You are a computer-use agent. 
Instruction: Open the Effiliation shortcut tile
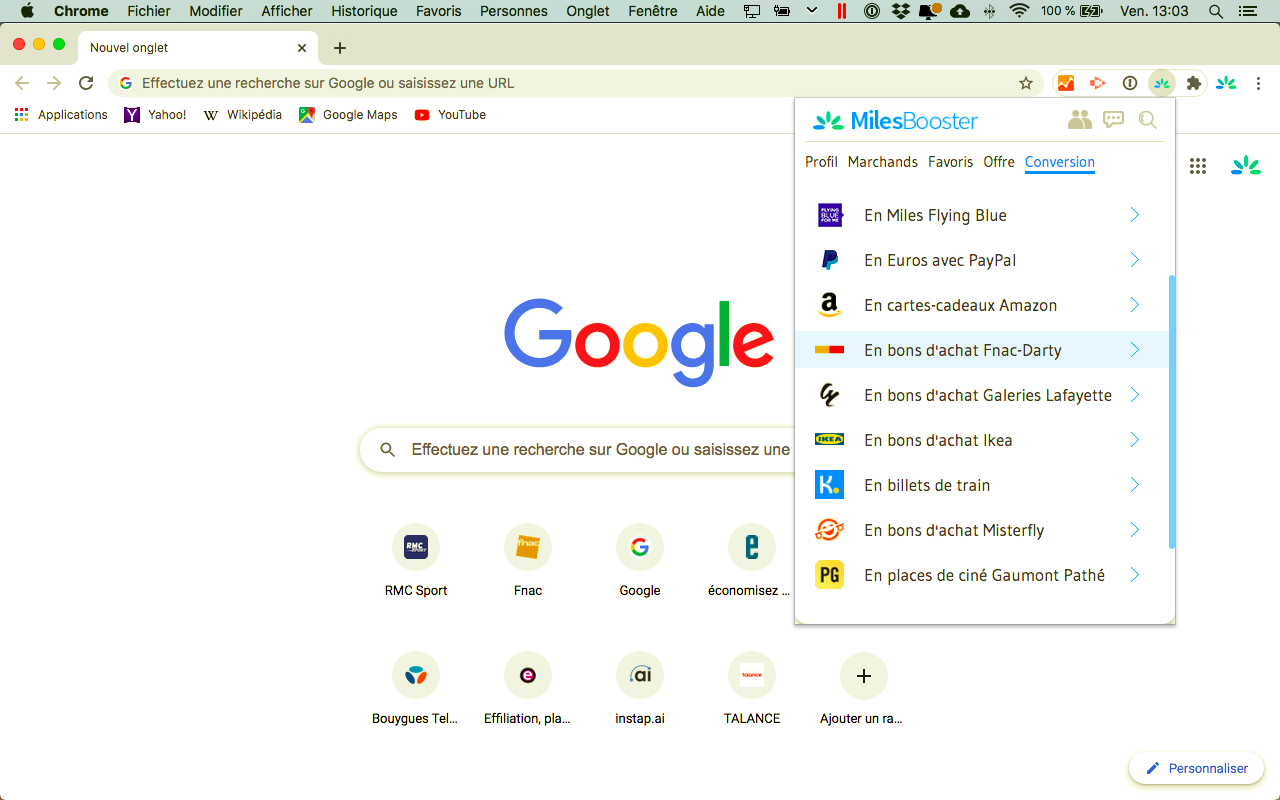point(528,688)
